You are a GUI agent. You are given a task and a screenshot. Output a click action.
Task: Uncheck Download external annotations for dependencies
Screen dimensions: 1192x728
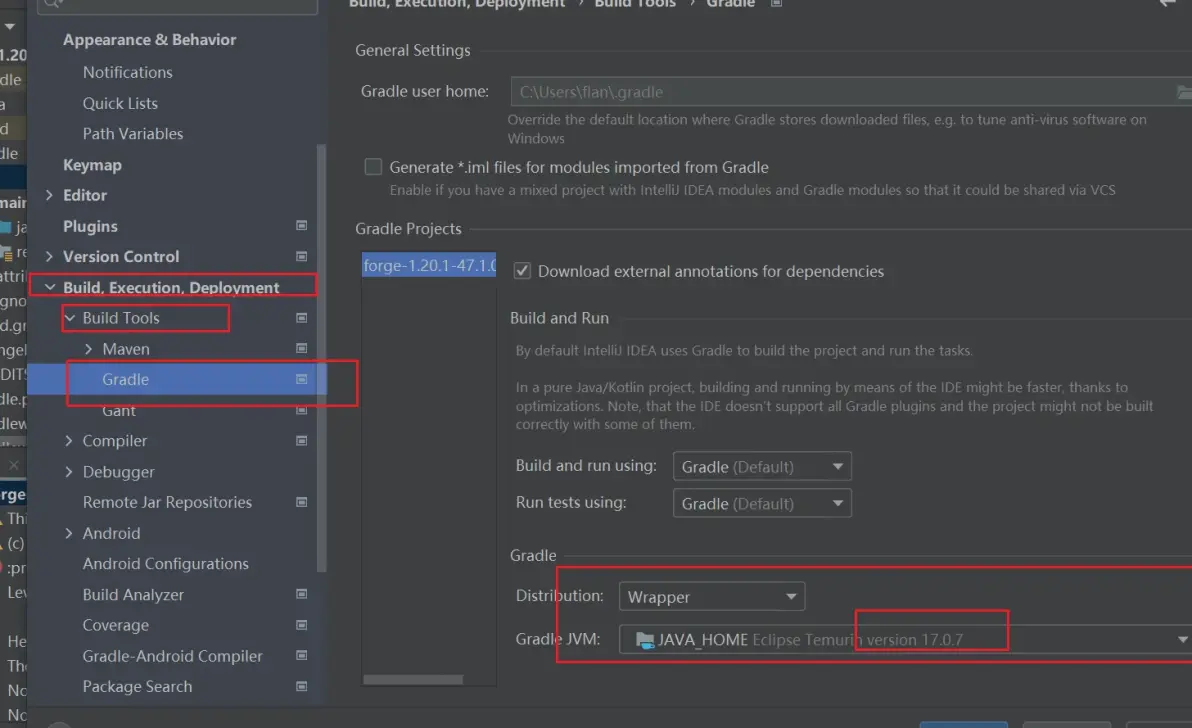[521, 271]
